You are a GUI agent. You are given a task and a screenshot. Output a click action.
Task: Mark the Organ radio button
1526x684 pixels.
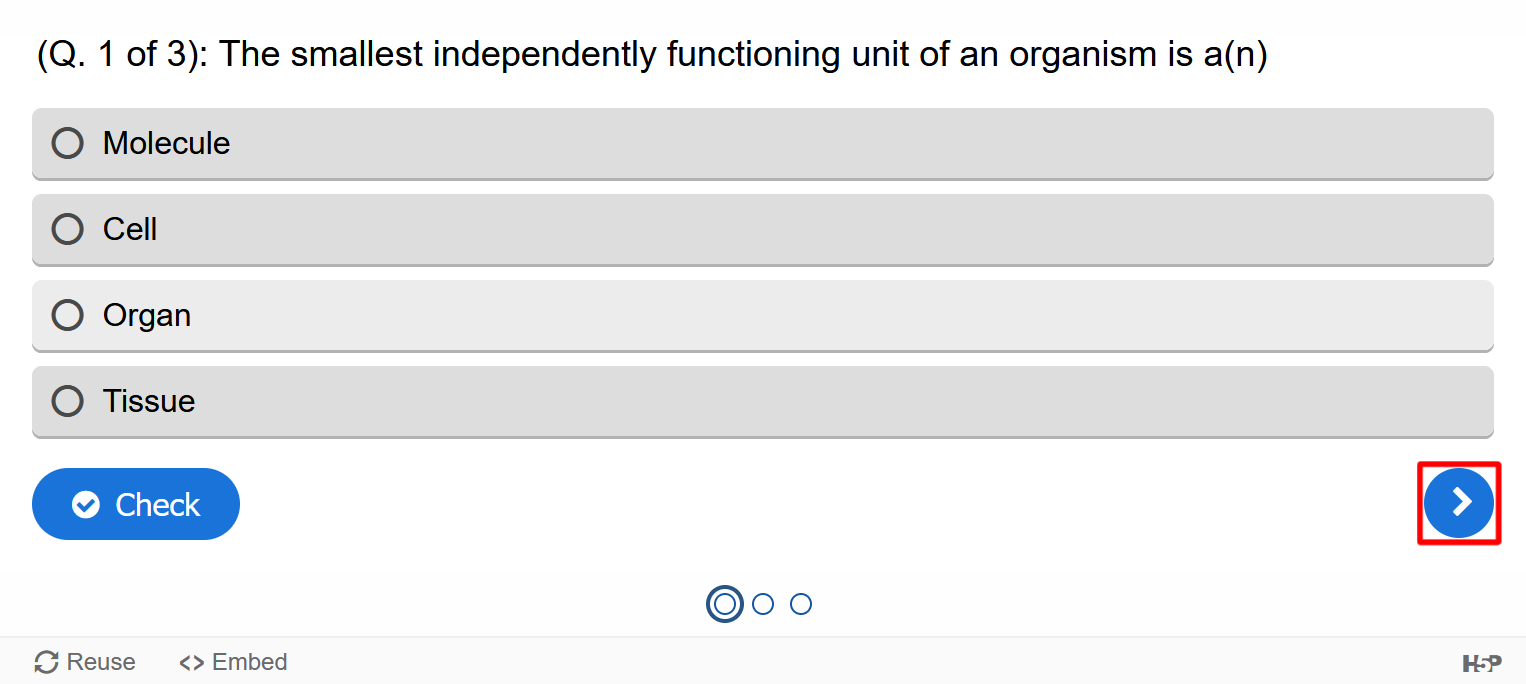tap(67, 315)
